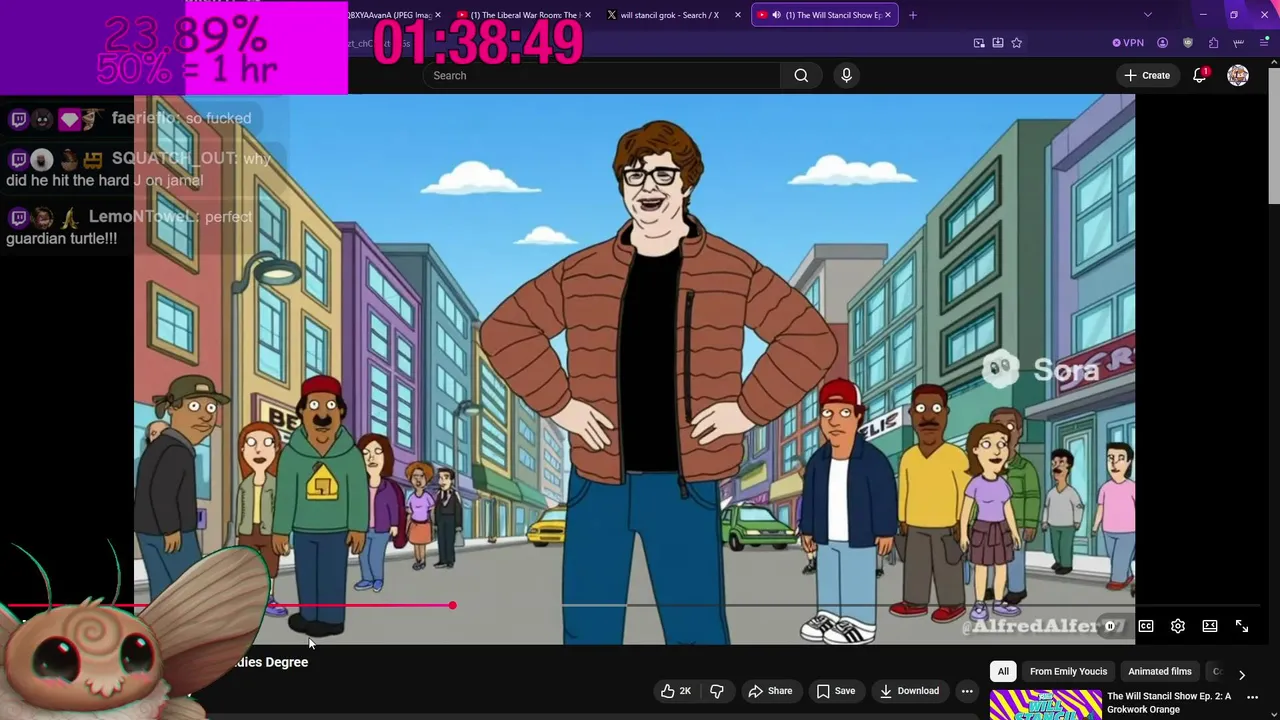This screenshot has height=720, width=1280.
Task: Close the will stancil grok tab
Action: (738, 15)
